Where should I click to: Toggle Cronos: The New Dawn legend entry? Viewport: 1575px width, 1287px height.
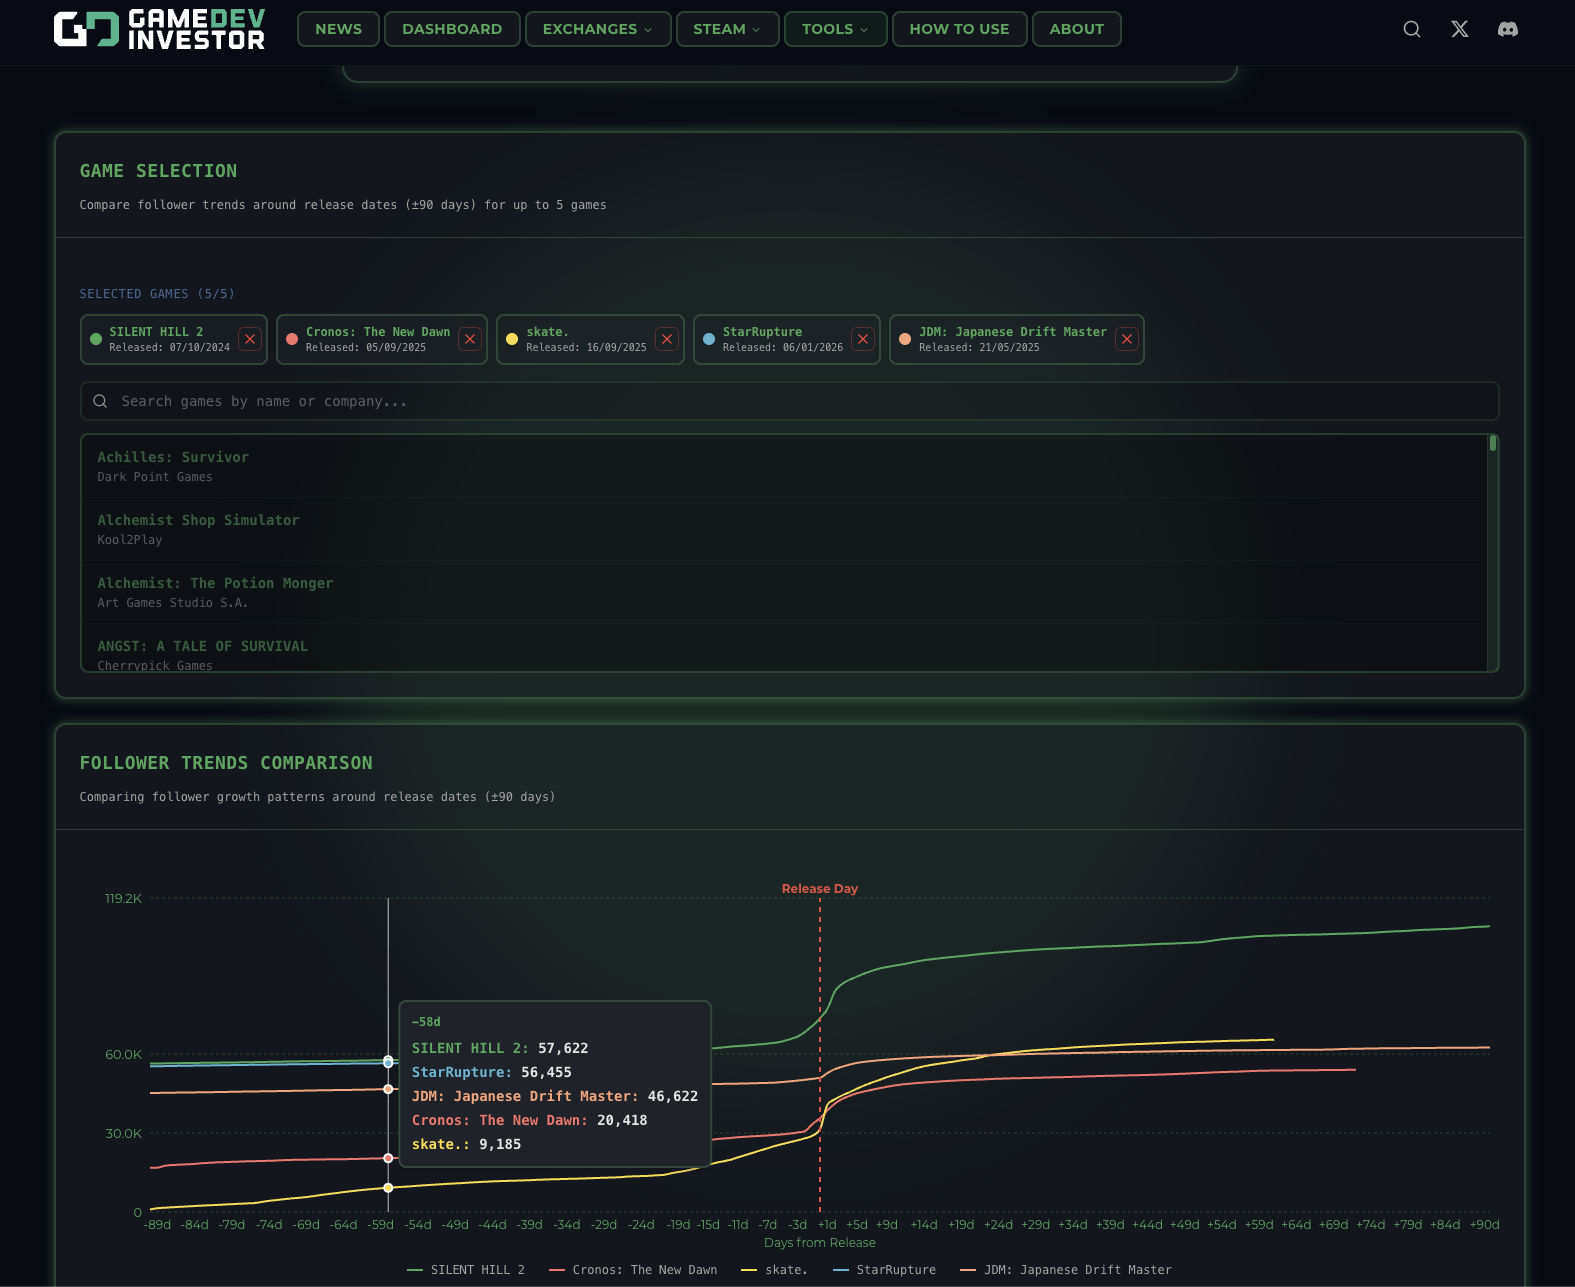click(x=633, y=1270)
